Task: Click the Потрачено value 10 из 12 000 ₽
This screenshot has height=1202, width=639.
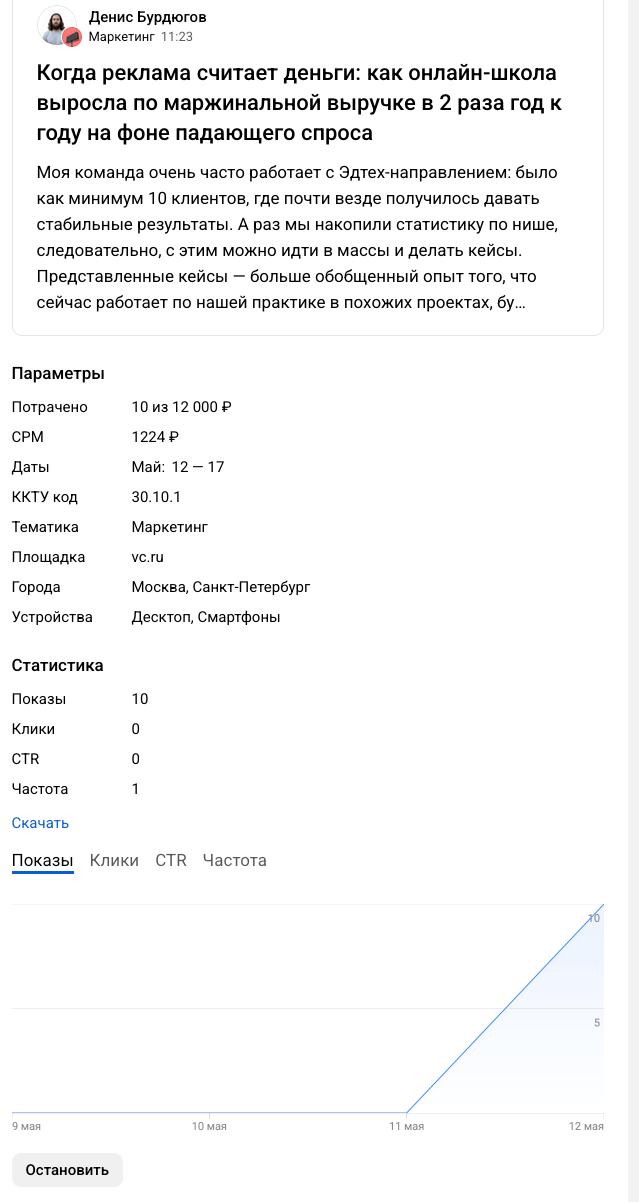Action: [182, 407]
